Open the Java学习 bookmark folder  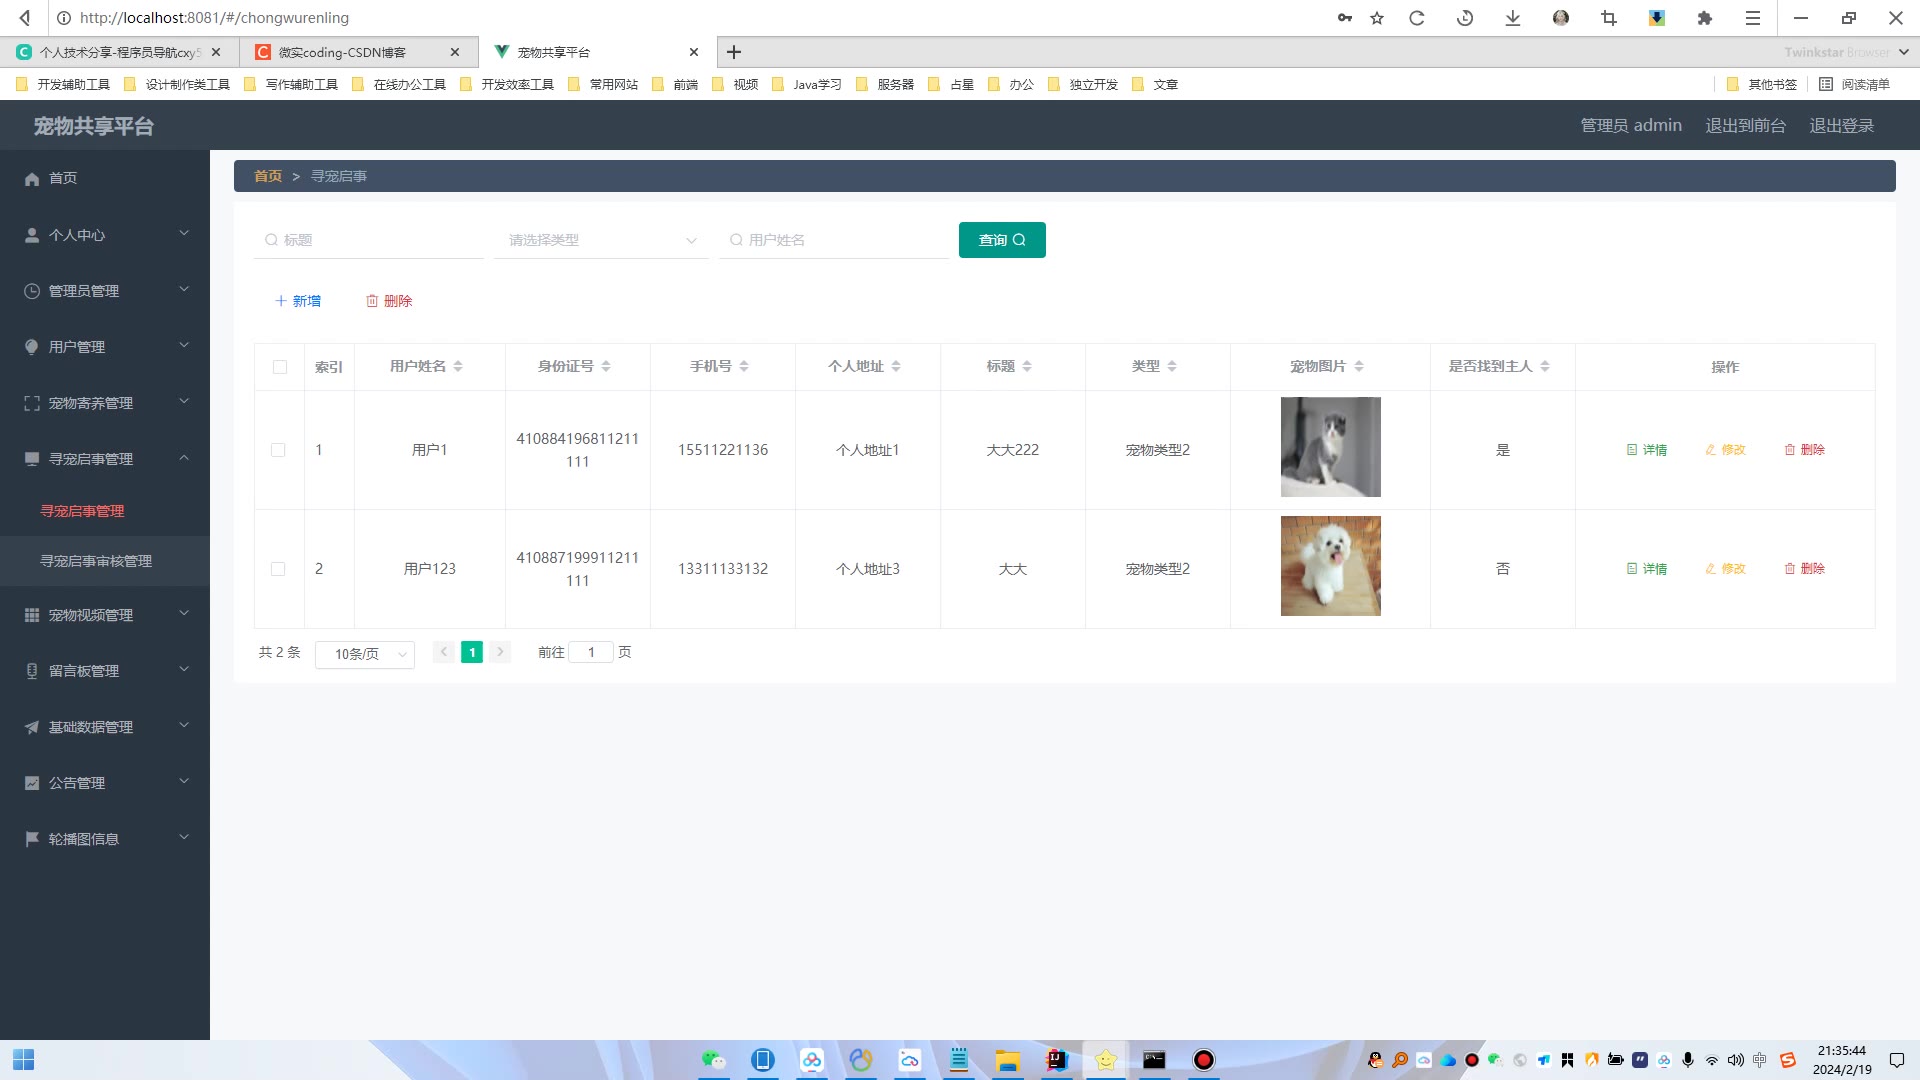point(807,85)
